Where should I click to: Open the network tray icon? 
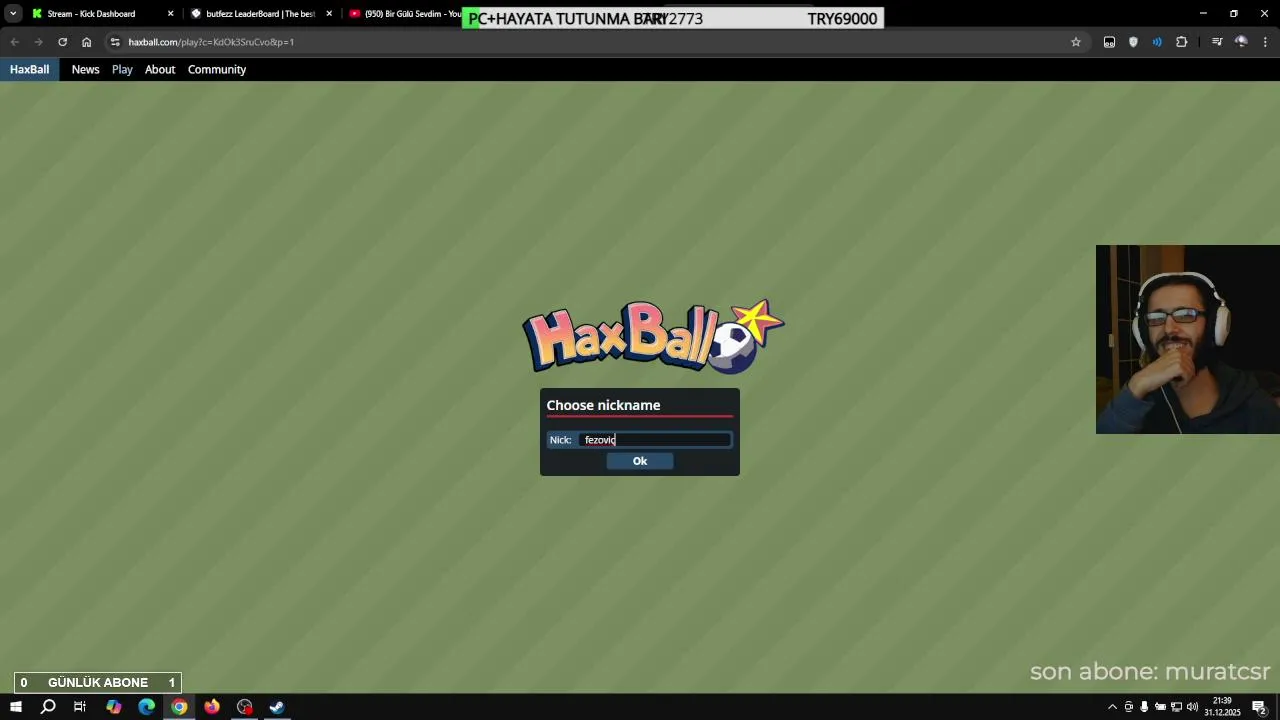[x=1176, y=707]
